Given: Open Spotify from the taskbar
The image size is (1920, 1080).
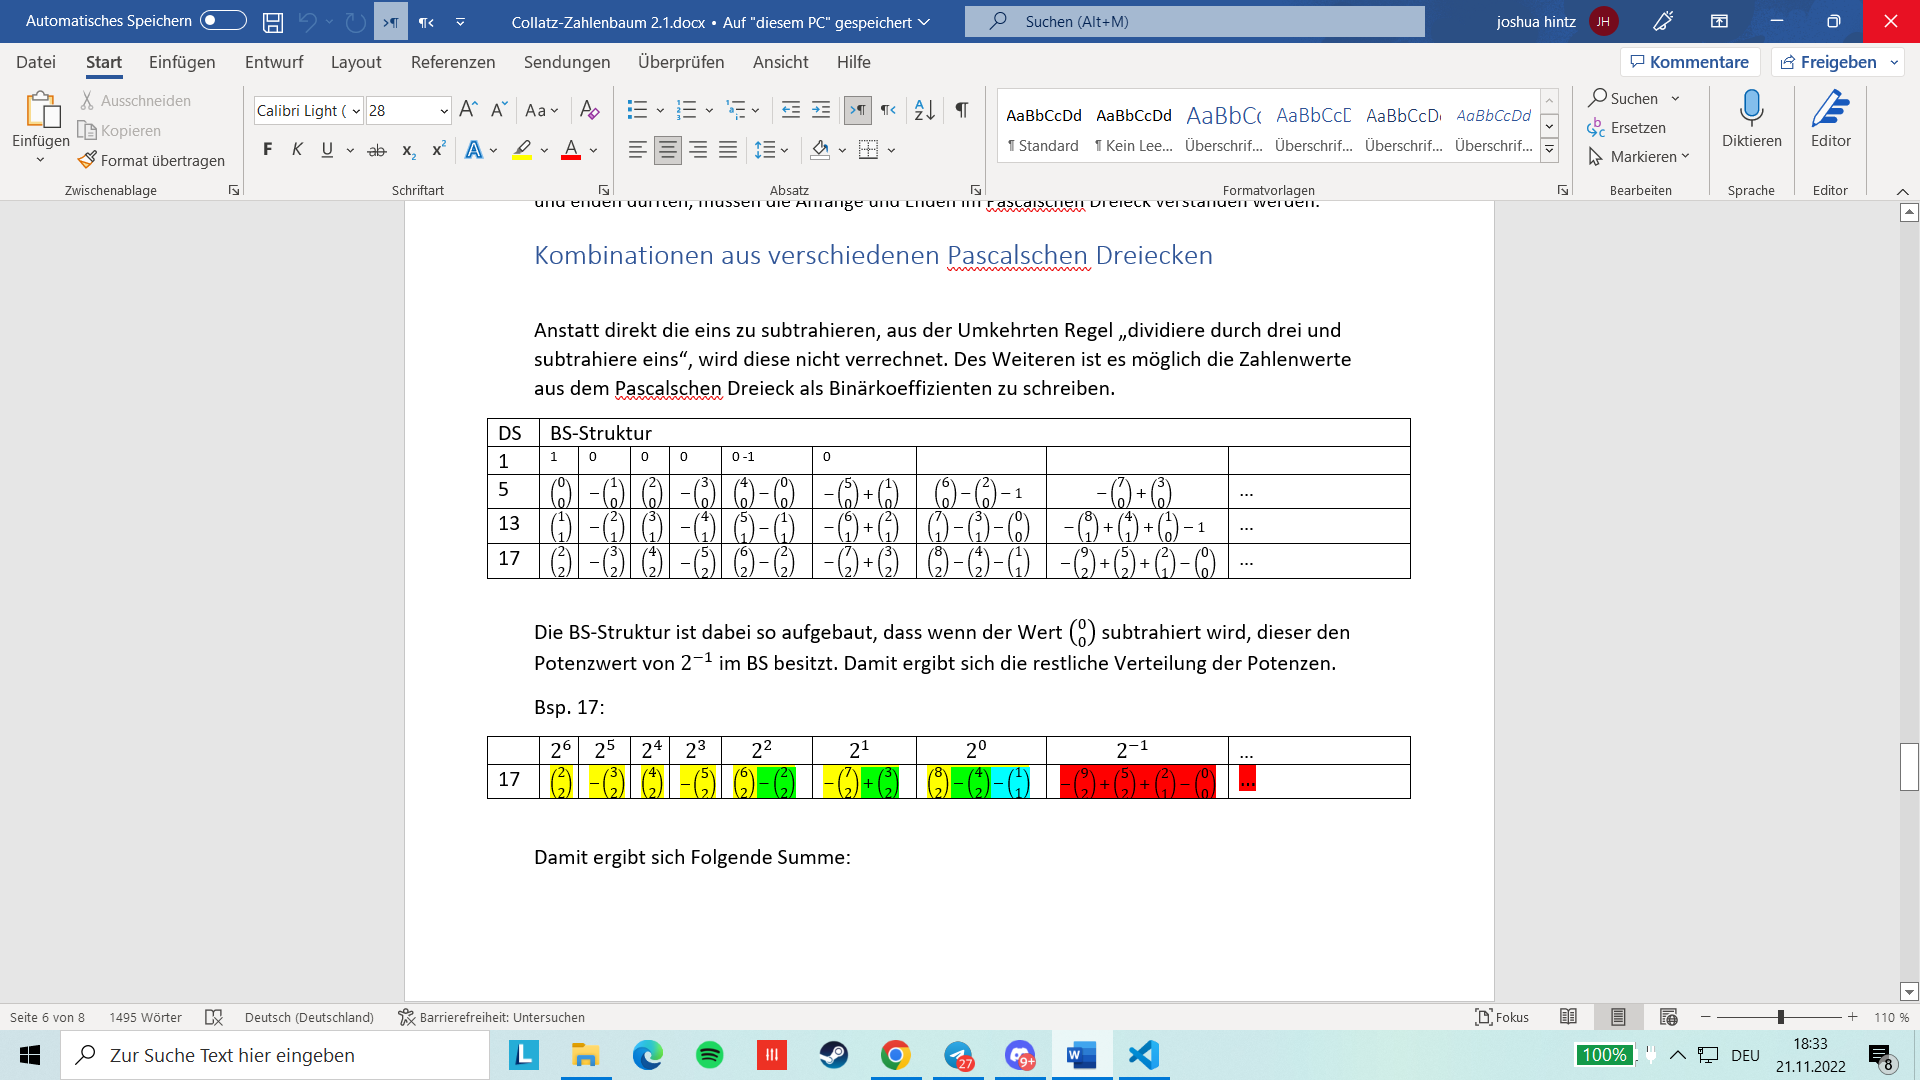Looking at the screenshot, I should pyautogui.click(x=709, y=1055).
